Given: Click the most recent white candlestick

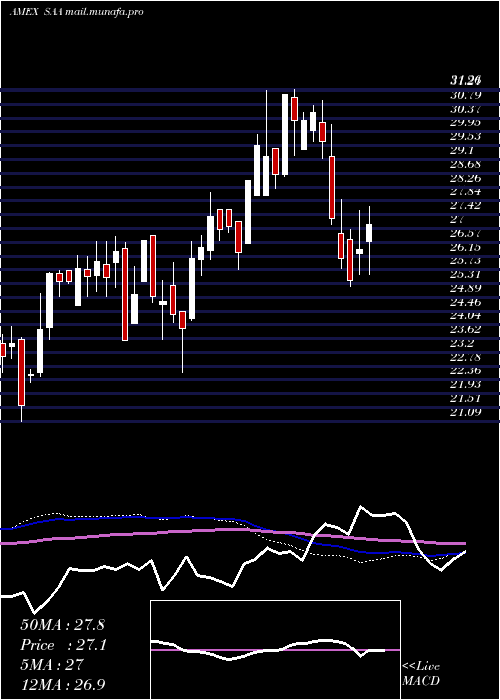Looking at the screenshot, I should (369, 233).
